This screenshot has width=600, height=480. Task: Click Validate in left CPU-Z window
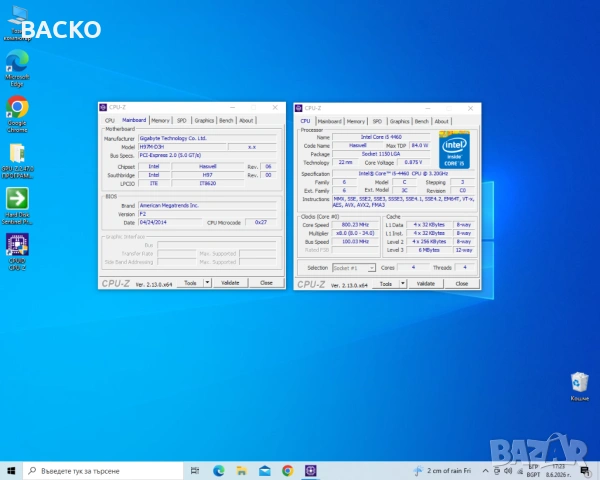[x=230, y=283]
